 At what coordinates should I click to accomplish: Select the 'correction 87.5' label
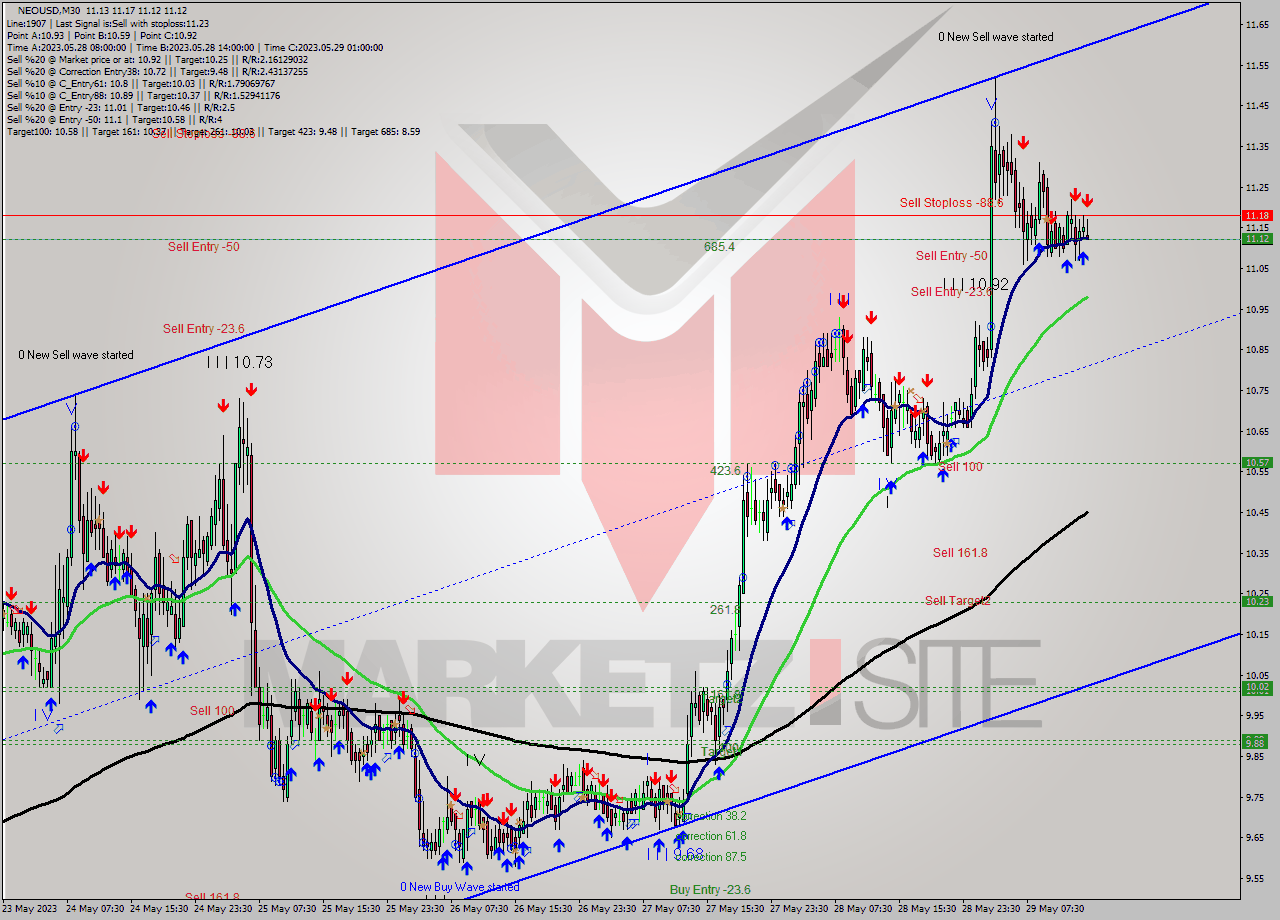[x=712, y=857]
